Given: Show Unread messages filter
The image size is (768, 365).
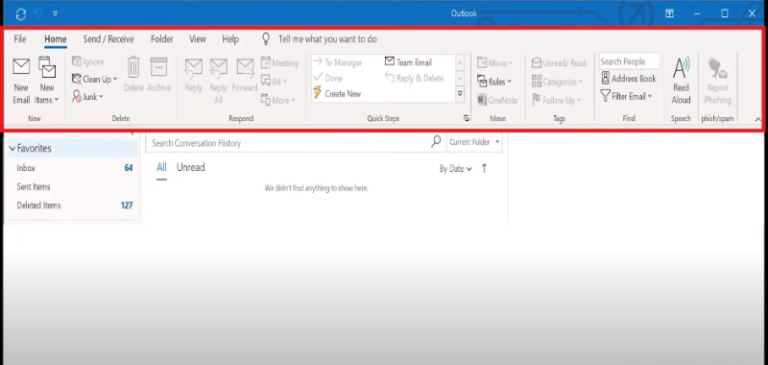Looking at the screenshot, I should [x=191, y=168].
